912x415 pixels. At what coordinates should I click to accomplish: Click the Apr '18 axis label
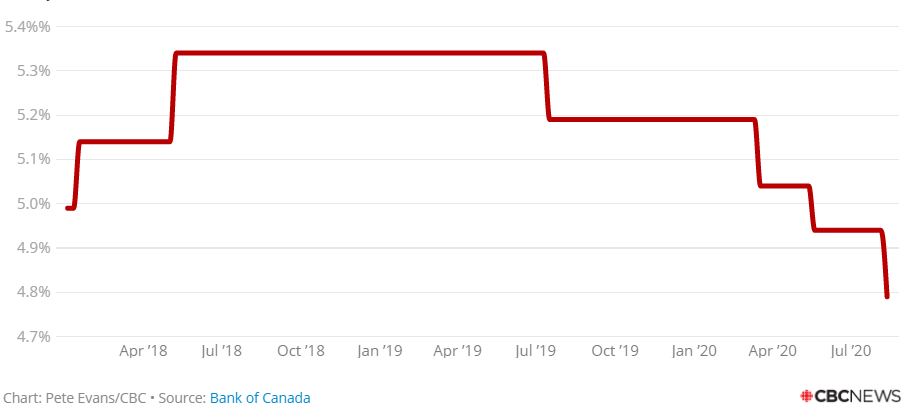(x=143, y=351)
